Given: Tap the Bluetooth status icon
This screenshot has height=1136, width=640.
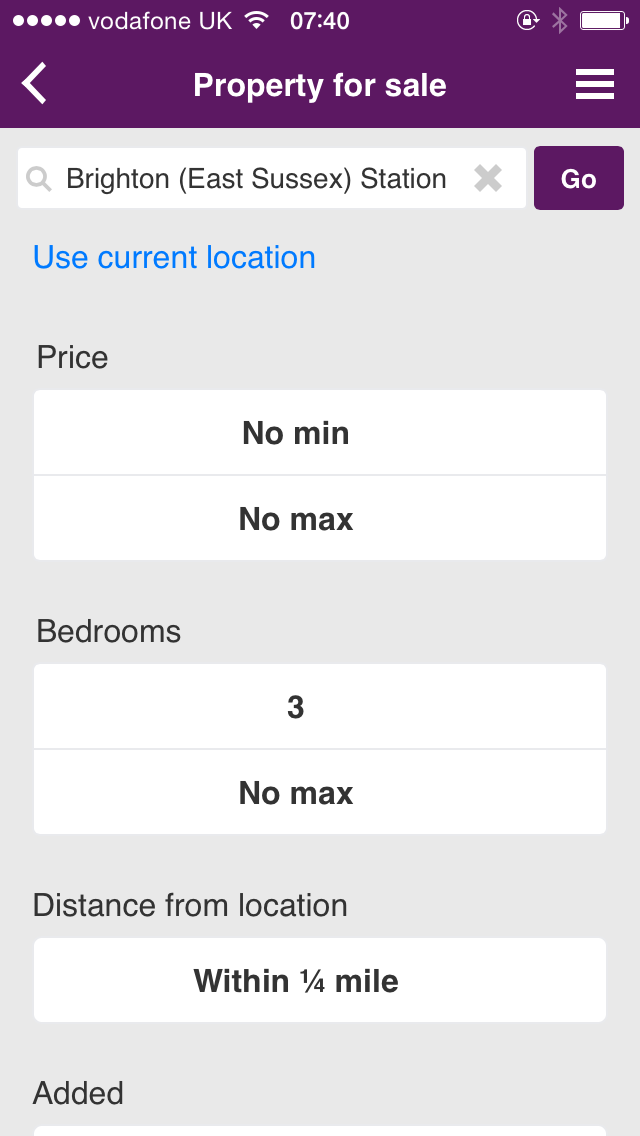Looking at the screenshot, I should (560, 20).
